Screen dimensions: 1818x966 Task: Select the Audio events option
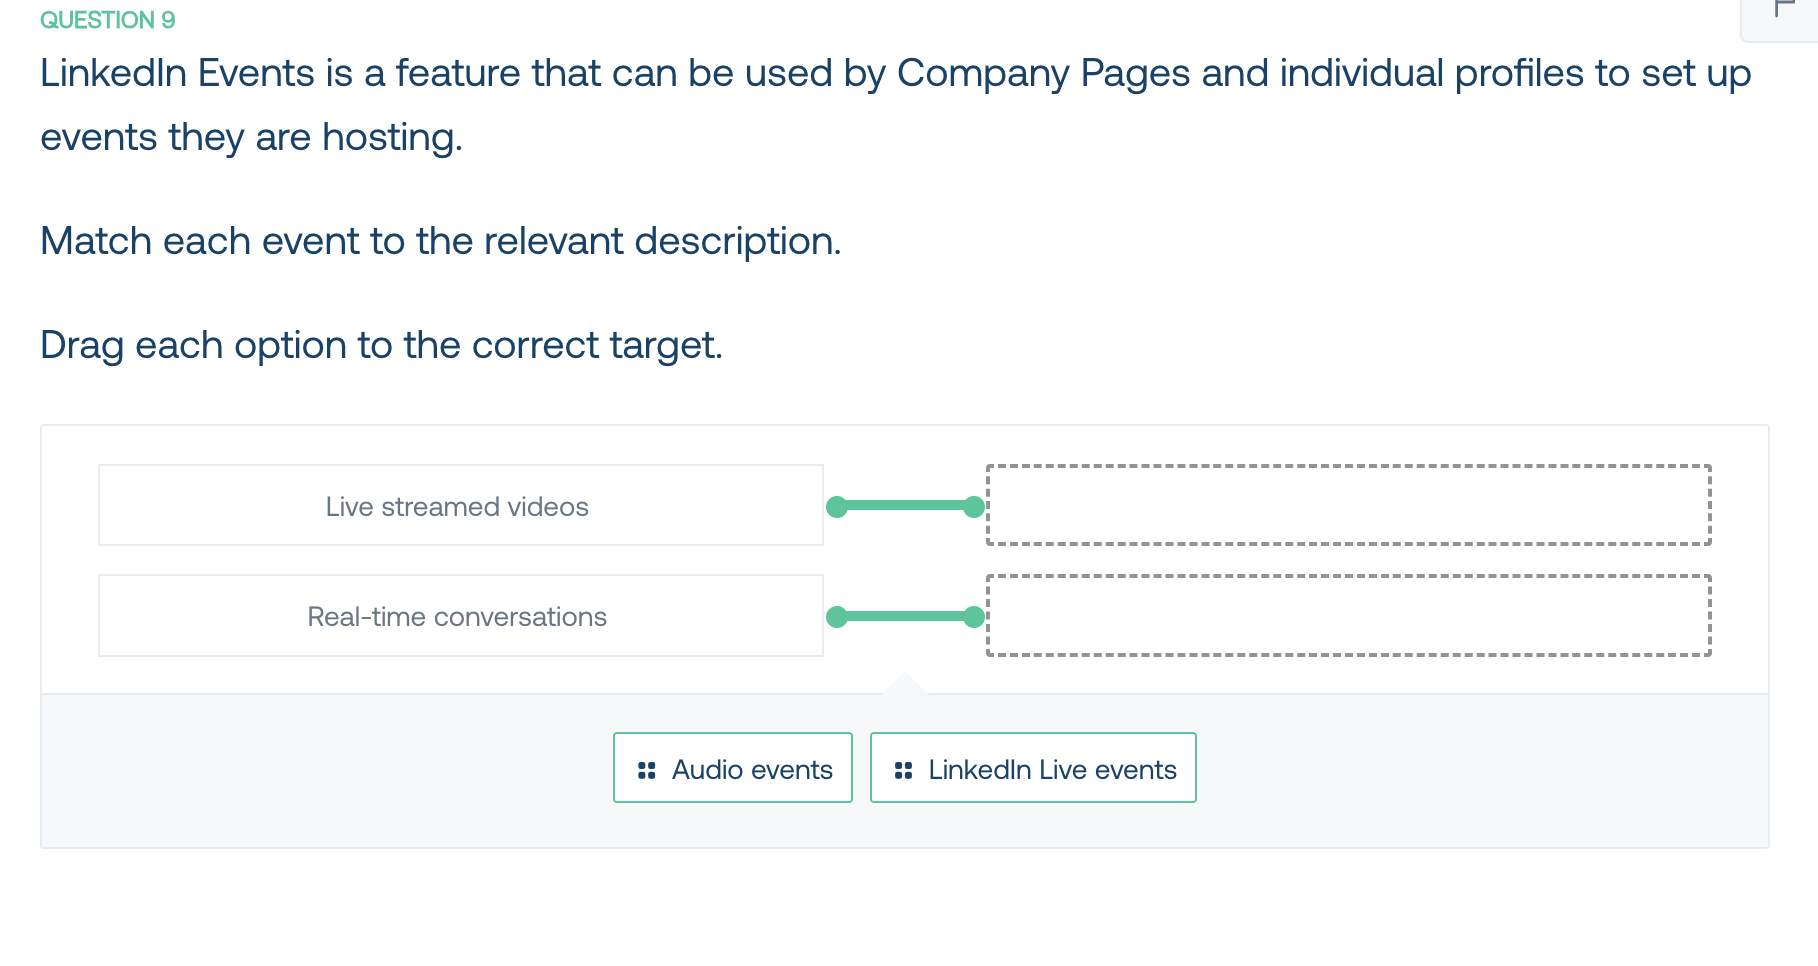(733, 768)
